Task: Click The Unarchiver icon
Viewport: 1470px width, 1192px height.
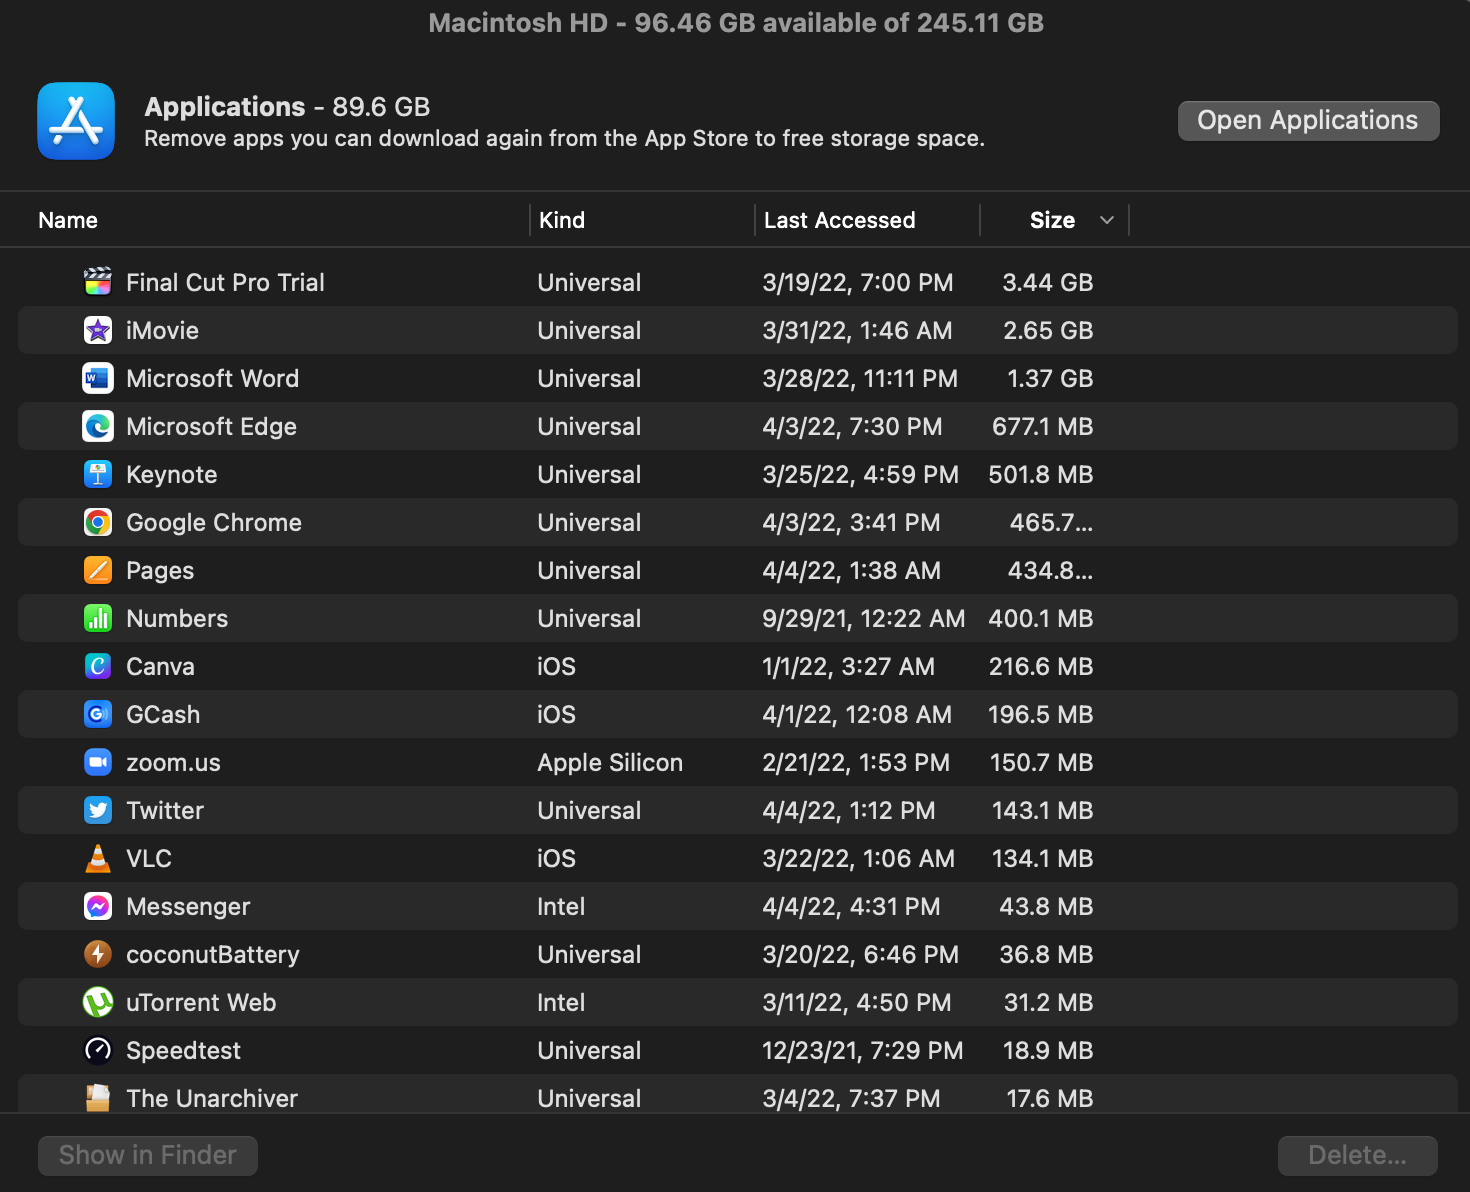Action: (98, 1098)
